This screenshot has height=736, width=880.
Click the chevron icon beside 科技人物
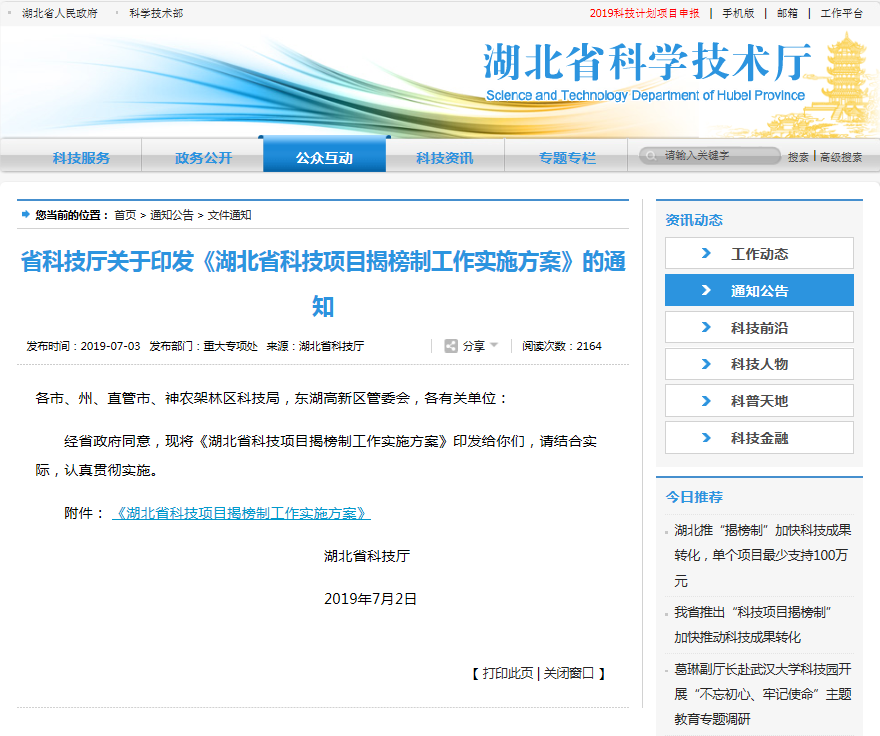(x=707, y=364)
